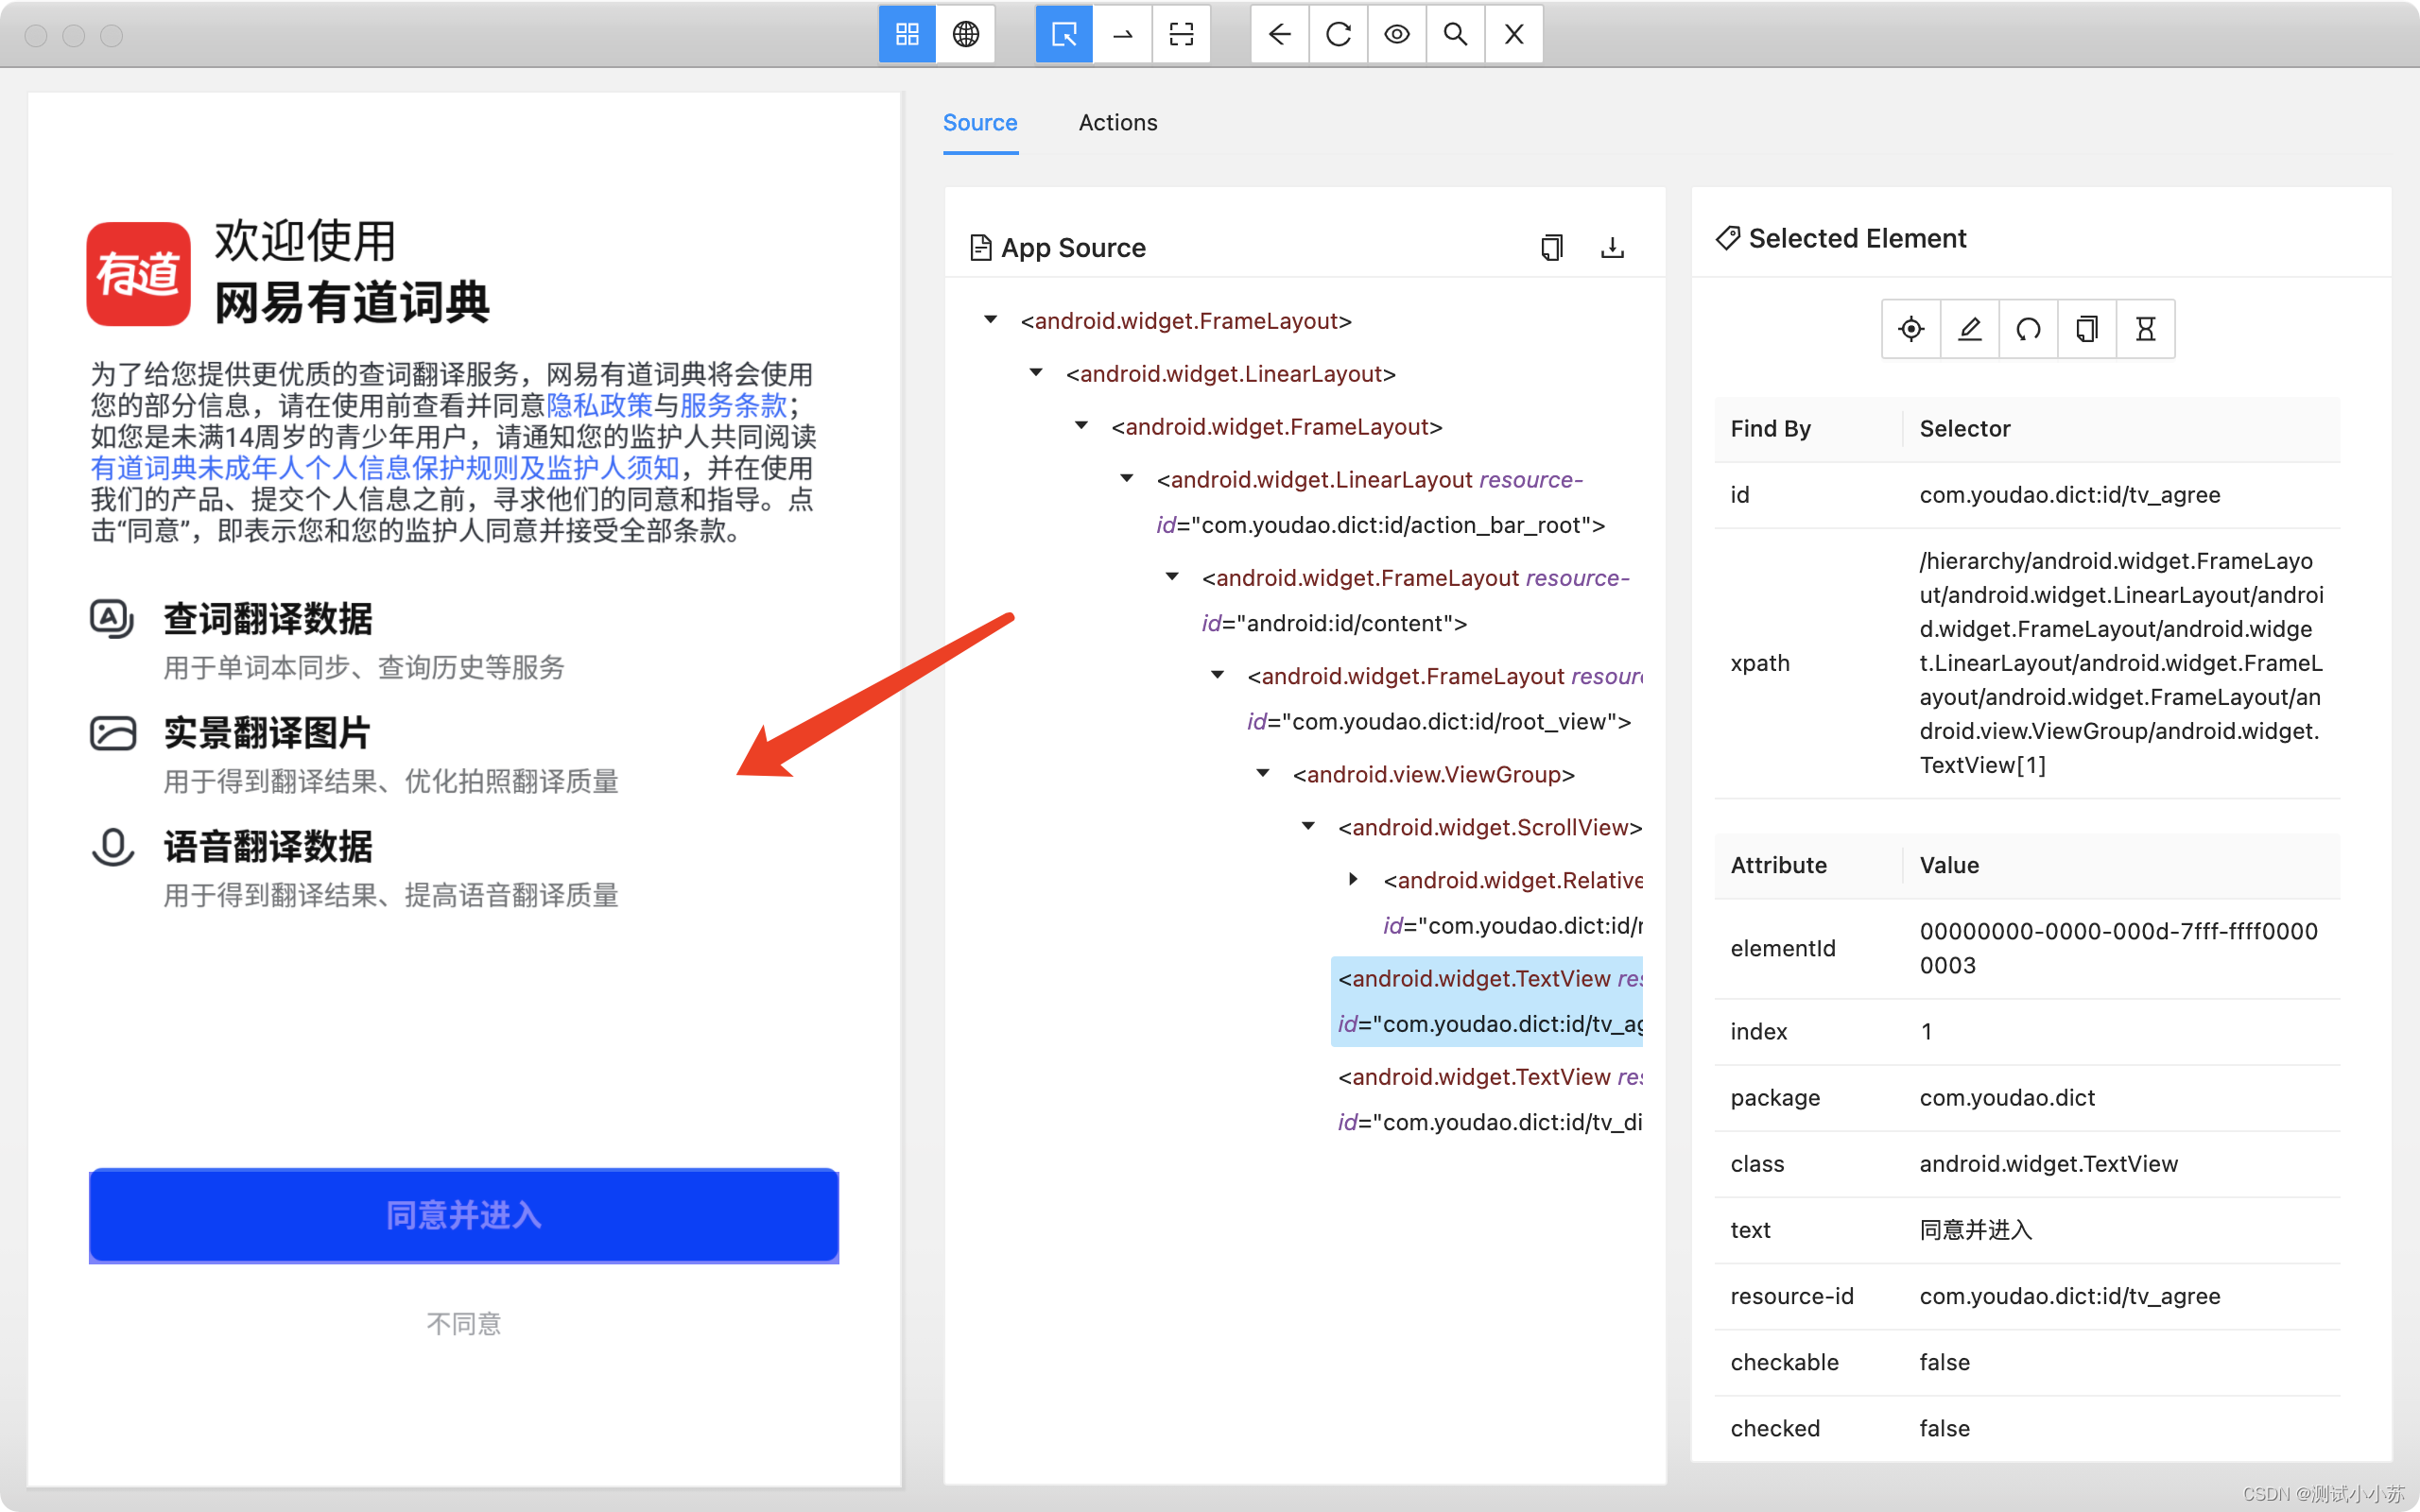
Task: Click Send Keys pencil icon
Action: point(1969,329)
